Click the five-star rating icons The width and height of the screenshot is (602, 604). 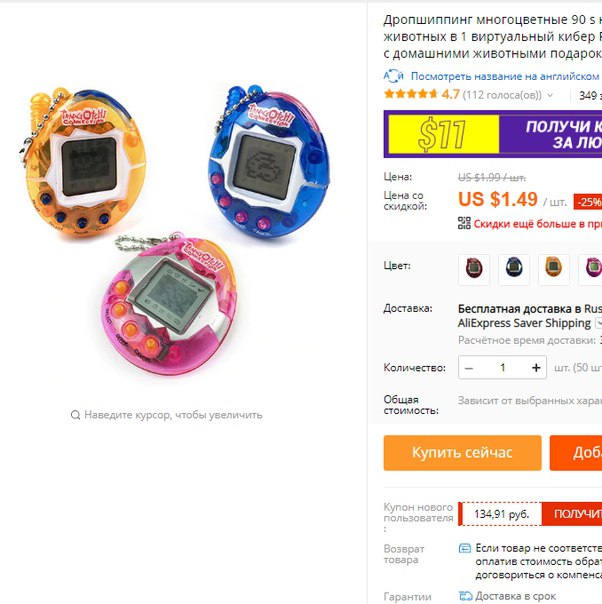tap(411, 94)
